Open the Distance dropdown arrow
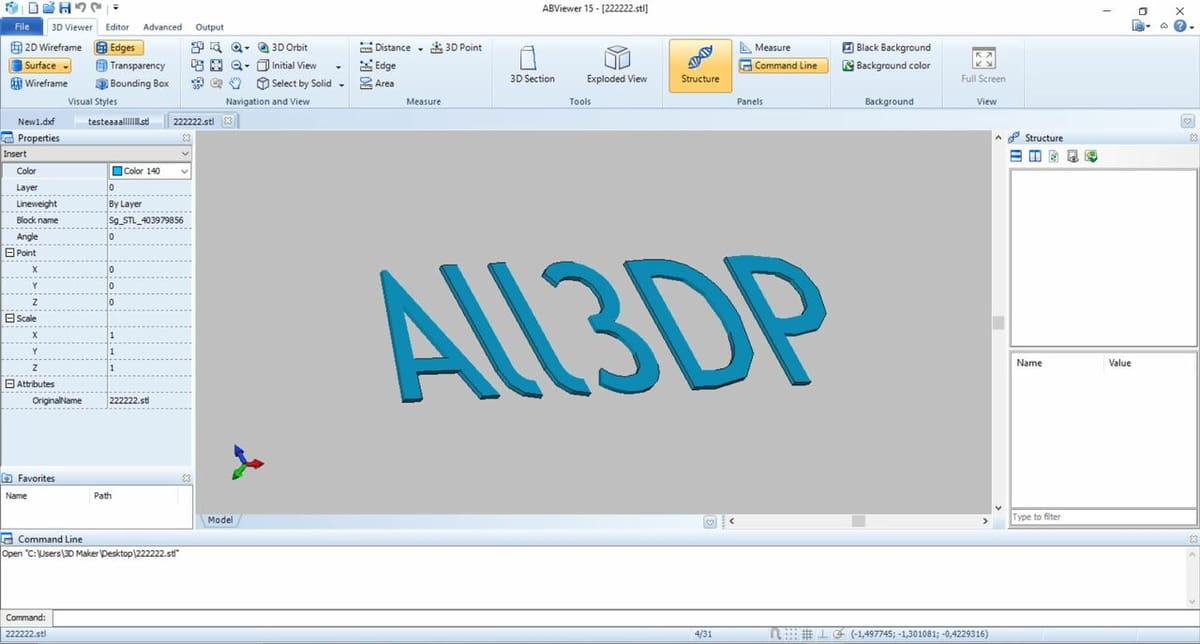Image resolution: width=1200 pixels, height=644 pixels. pos(421,48)
